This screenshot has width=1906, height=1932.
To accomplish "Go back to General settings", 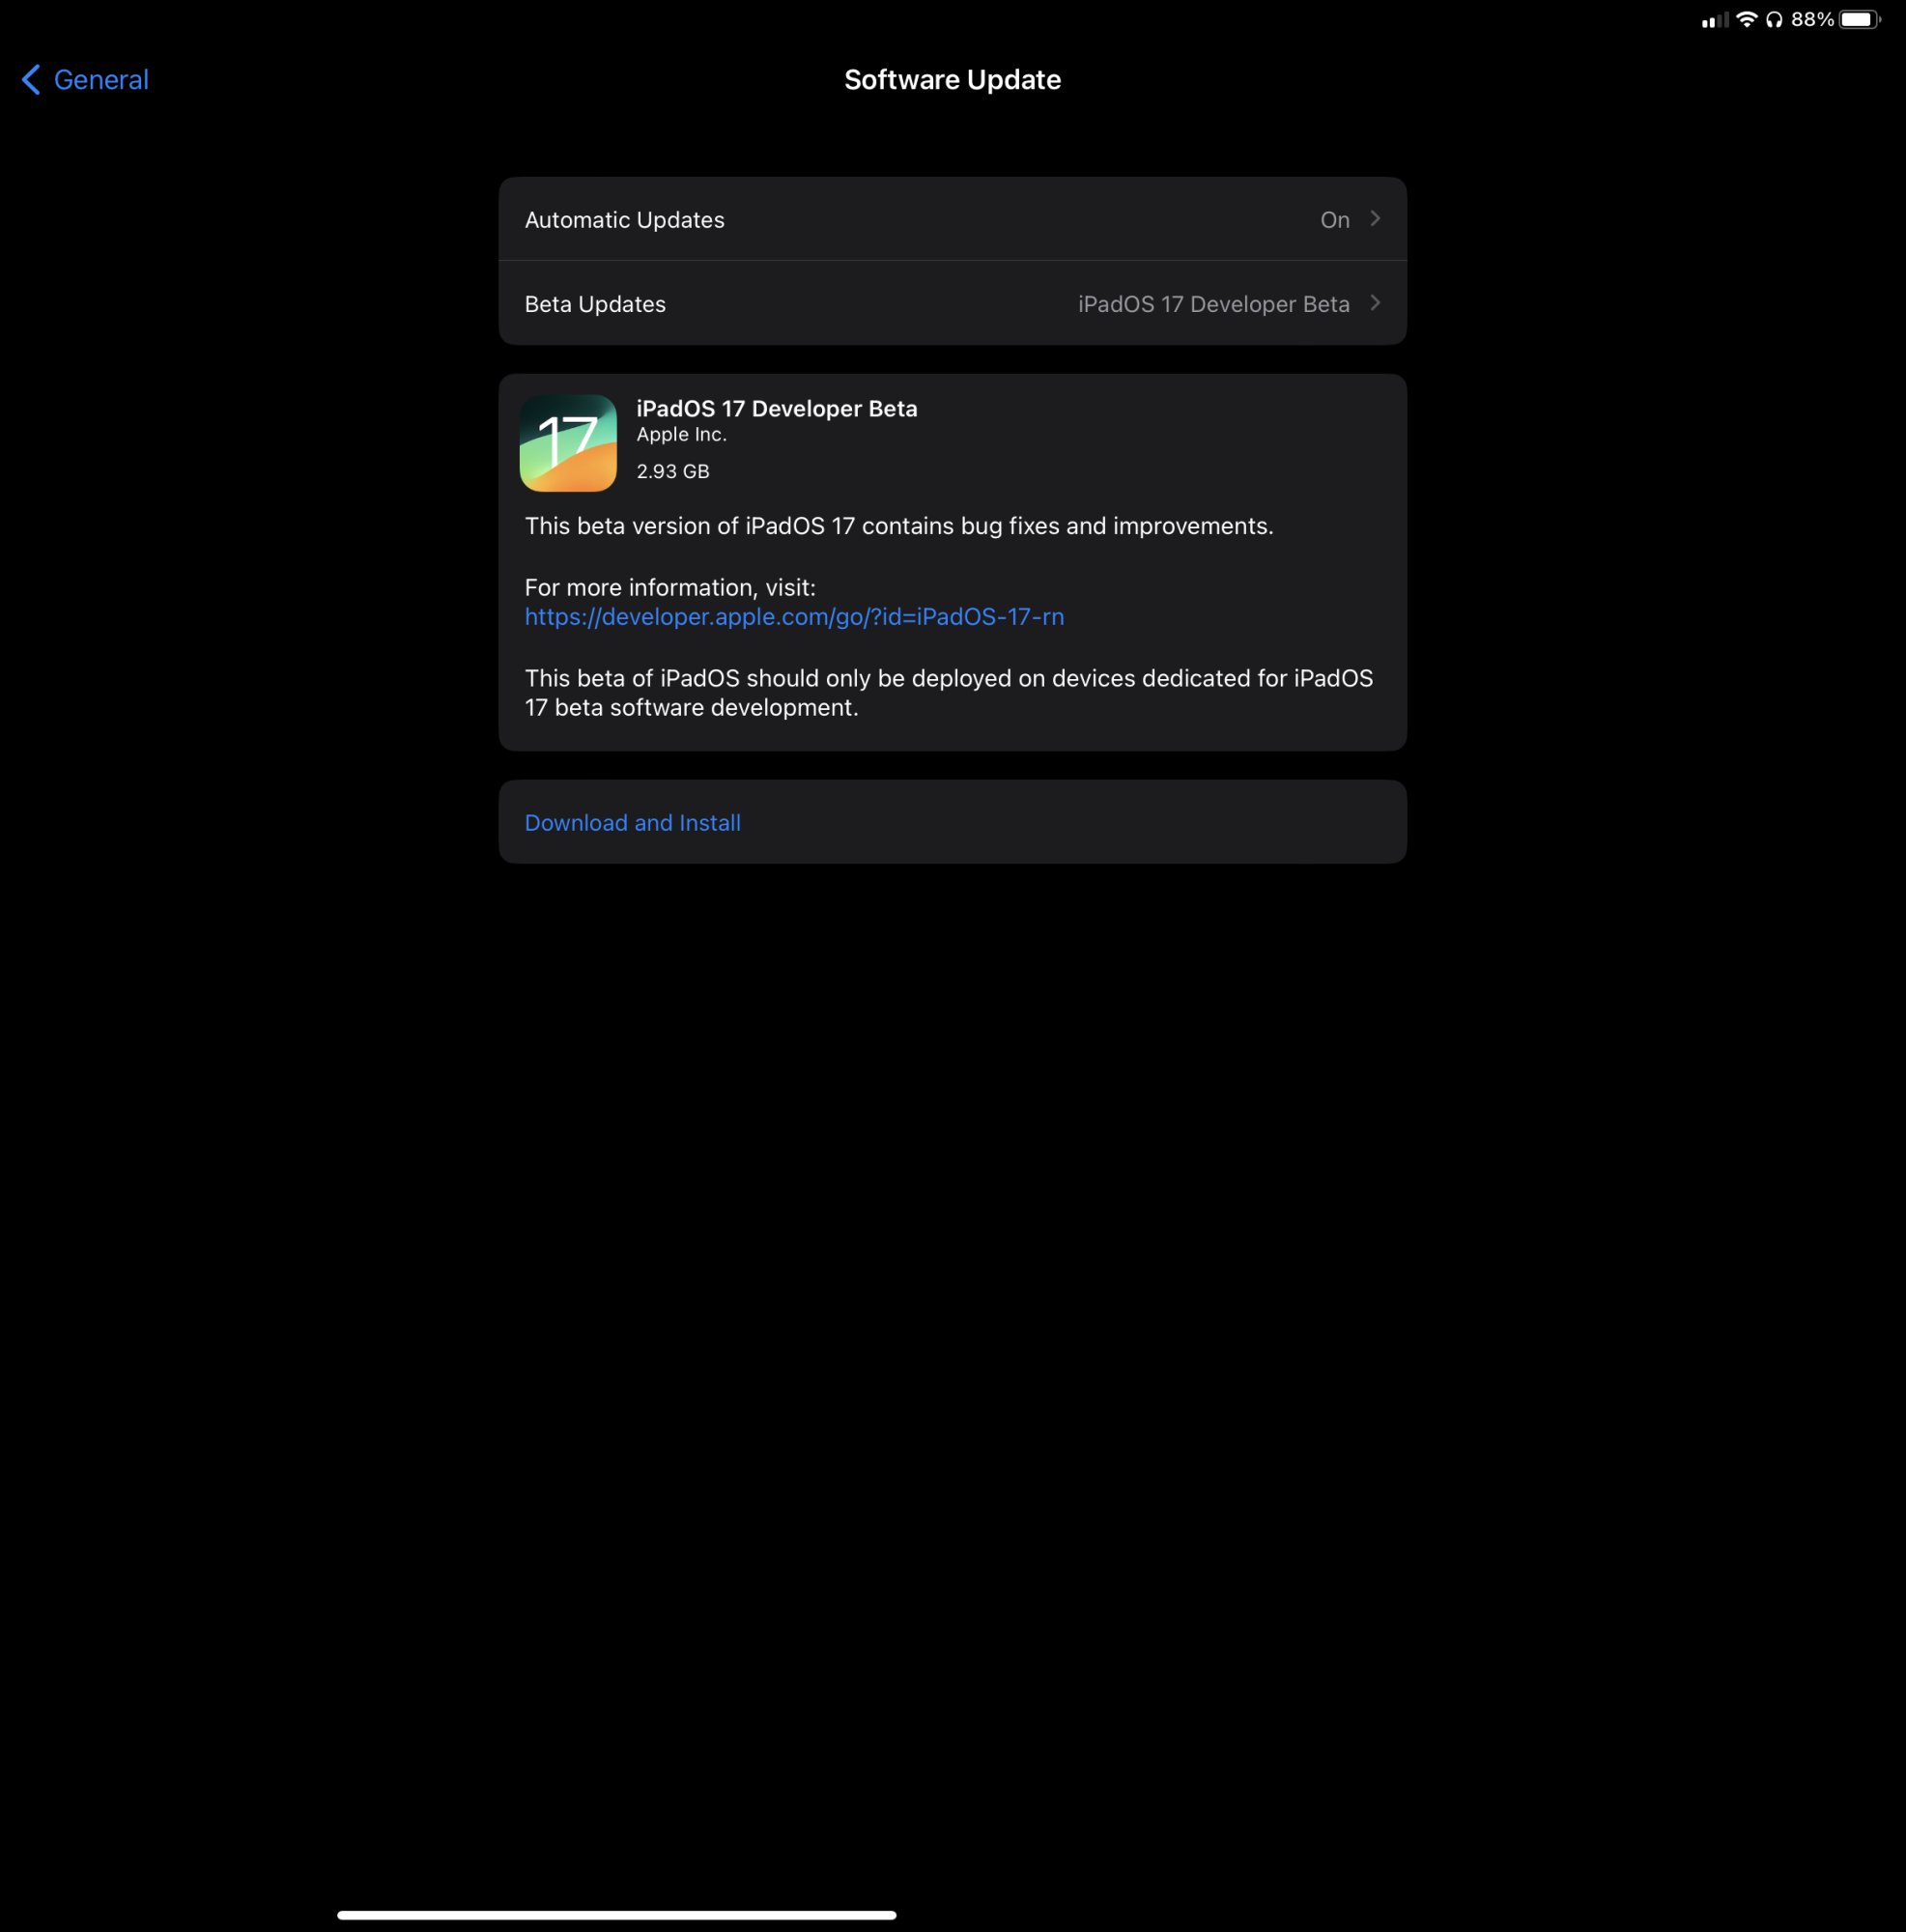I will pos(85,79).
